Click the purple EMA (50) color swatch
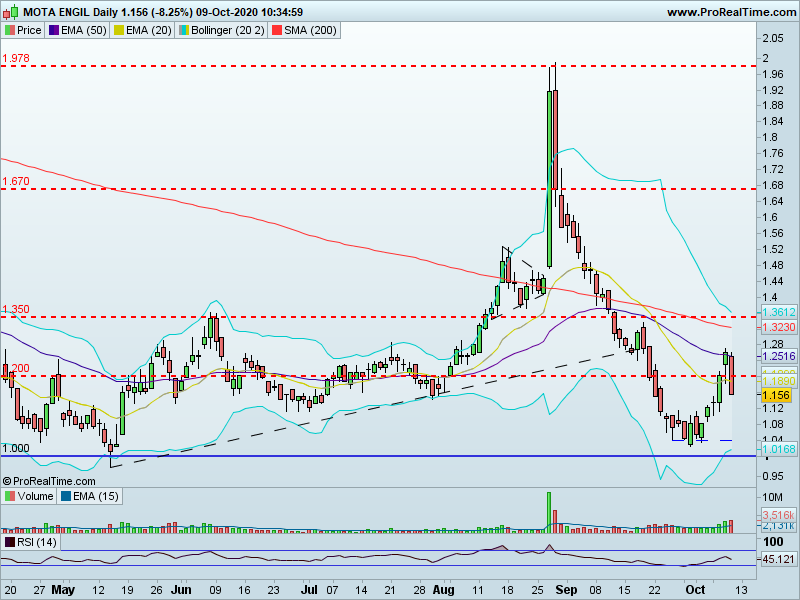Image resolution: width=800 pixels, height=600 pixels. pos(54,30)
